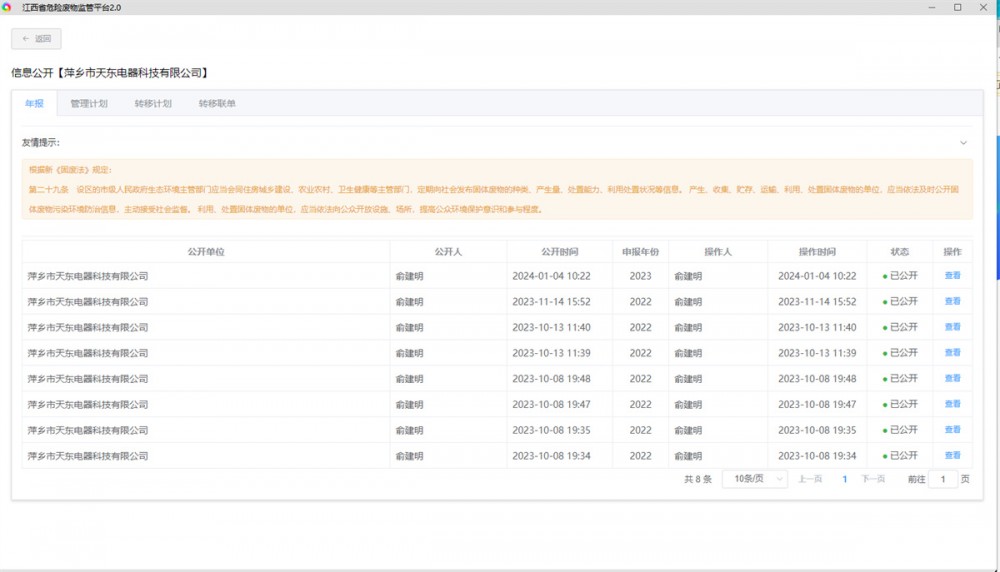
Task: Click the 返回 back button
Action: (36, 39)
